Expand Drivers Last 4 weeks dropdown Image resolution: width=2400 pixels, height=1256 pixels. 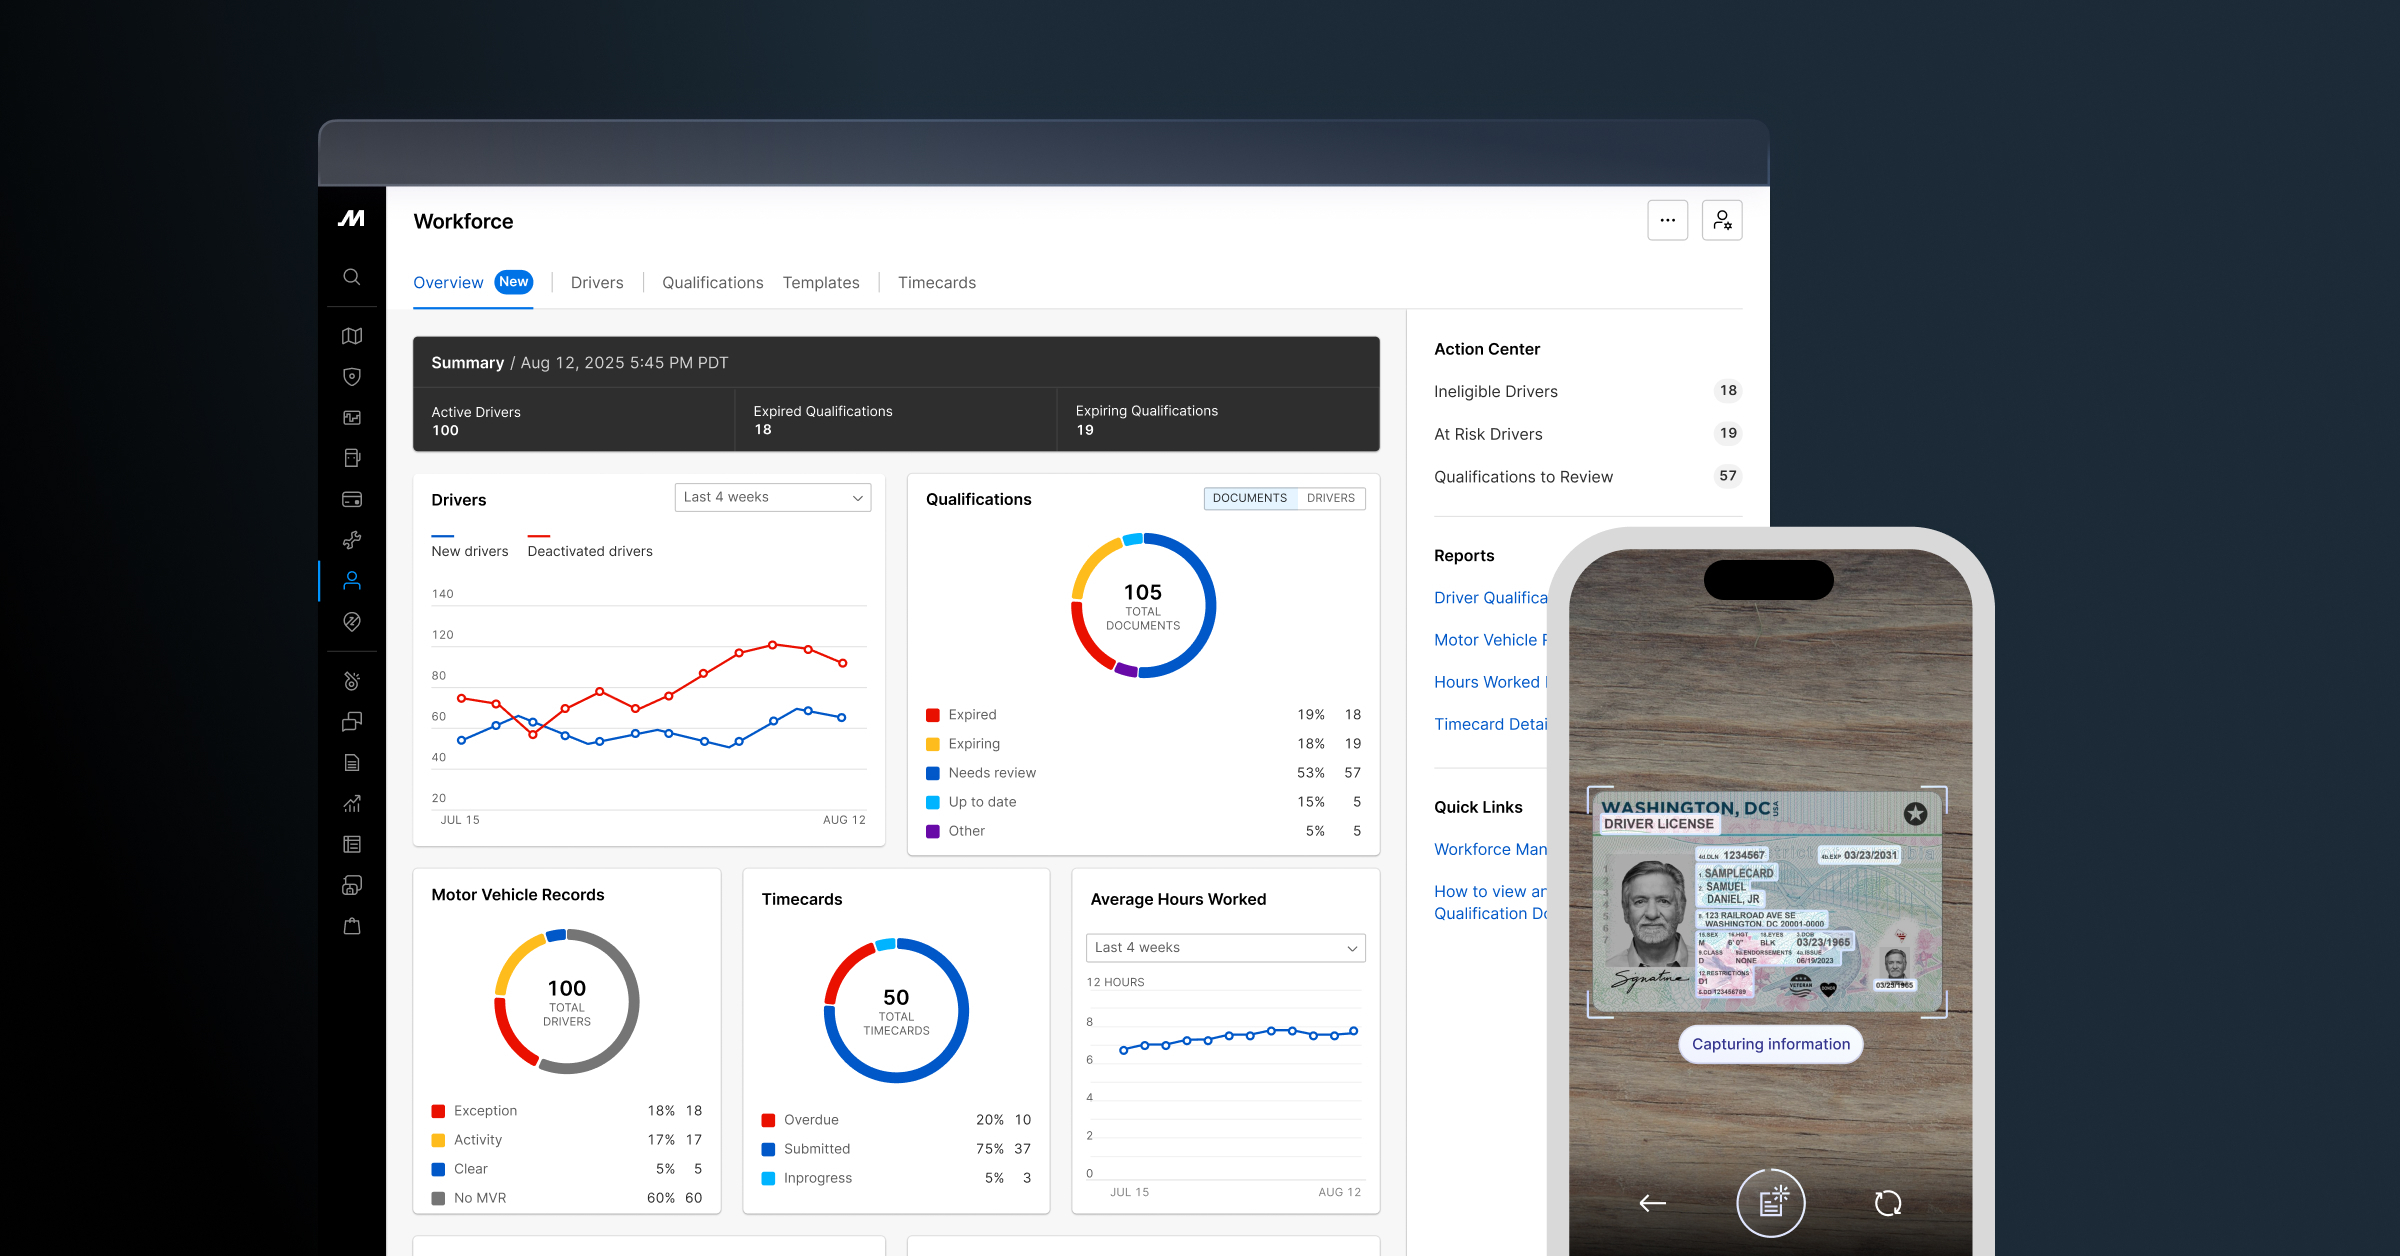[x=772, y=497]
